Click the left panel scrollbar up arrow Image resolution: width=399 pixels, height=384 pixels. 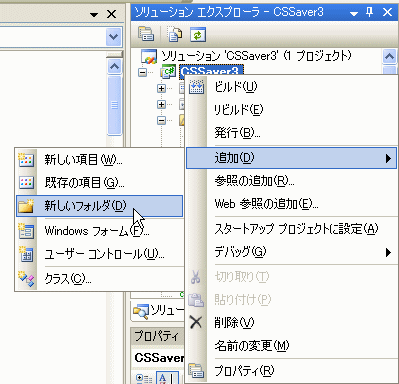click(114, 67)
